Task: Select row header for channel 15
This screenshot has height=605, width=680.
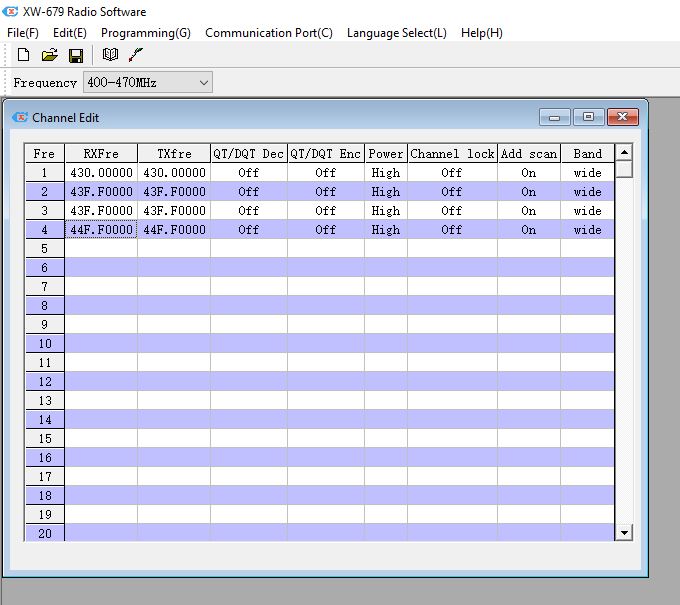Action: coord(44,438)
